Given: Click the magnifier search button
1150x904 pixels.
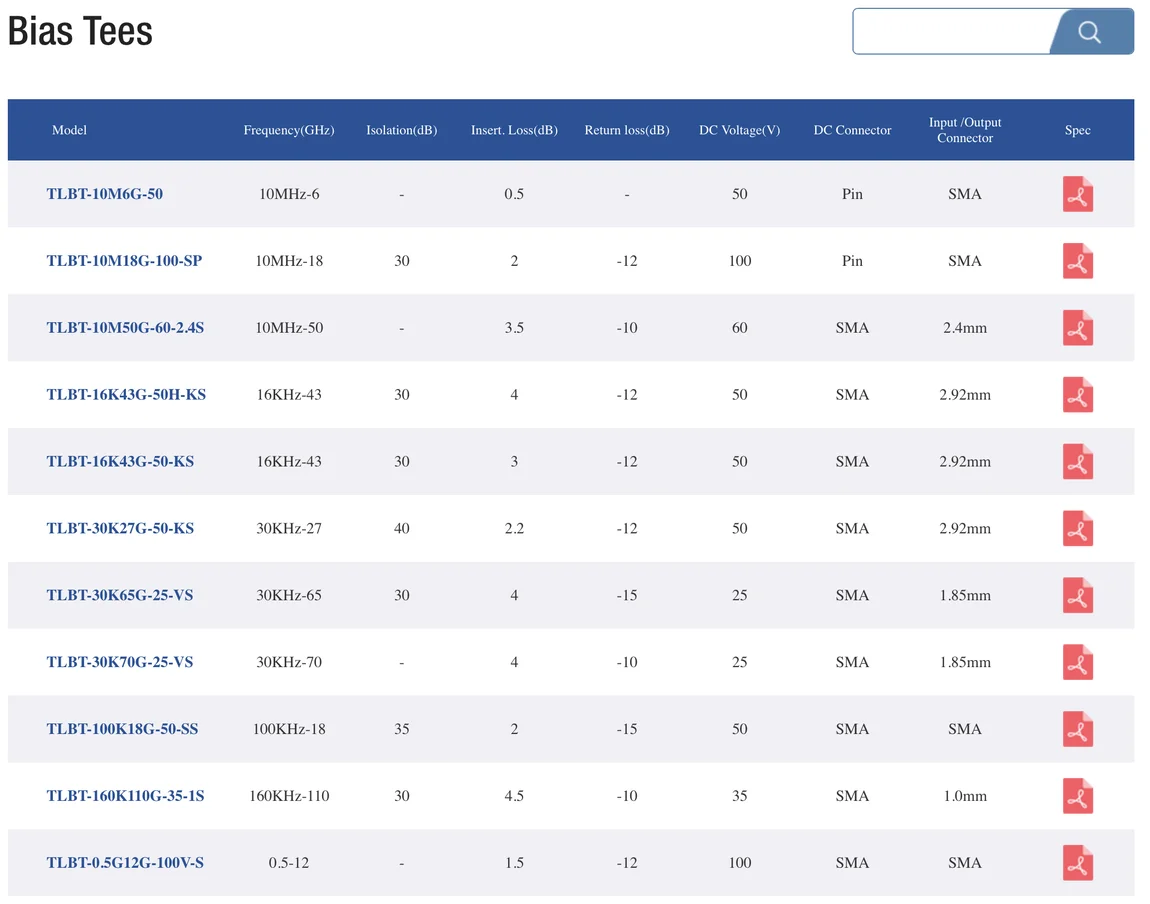Looking at the screenshot, I should (x=1091, y=32).
